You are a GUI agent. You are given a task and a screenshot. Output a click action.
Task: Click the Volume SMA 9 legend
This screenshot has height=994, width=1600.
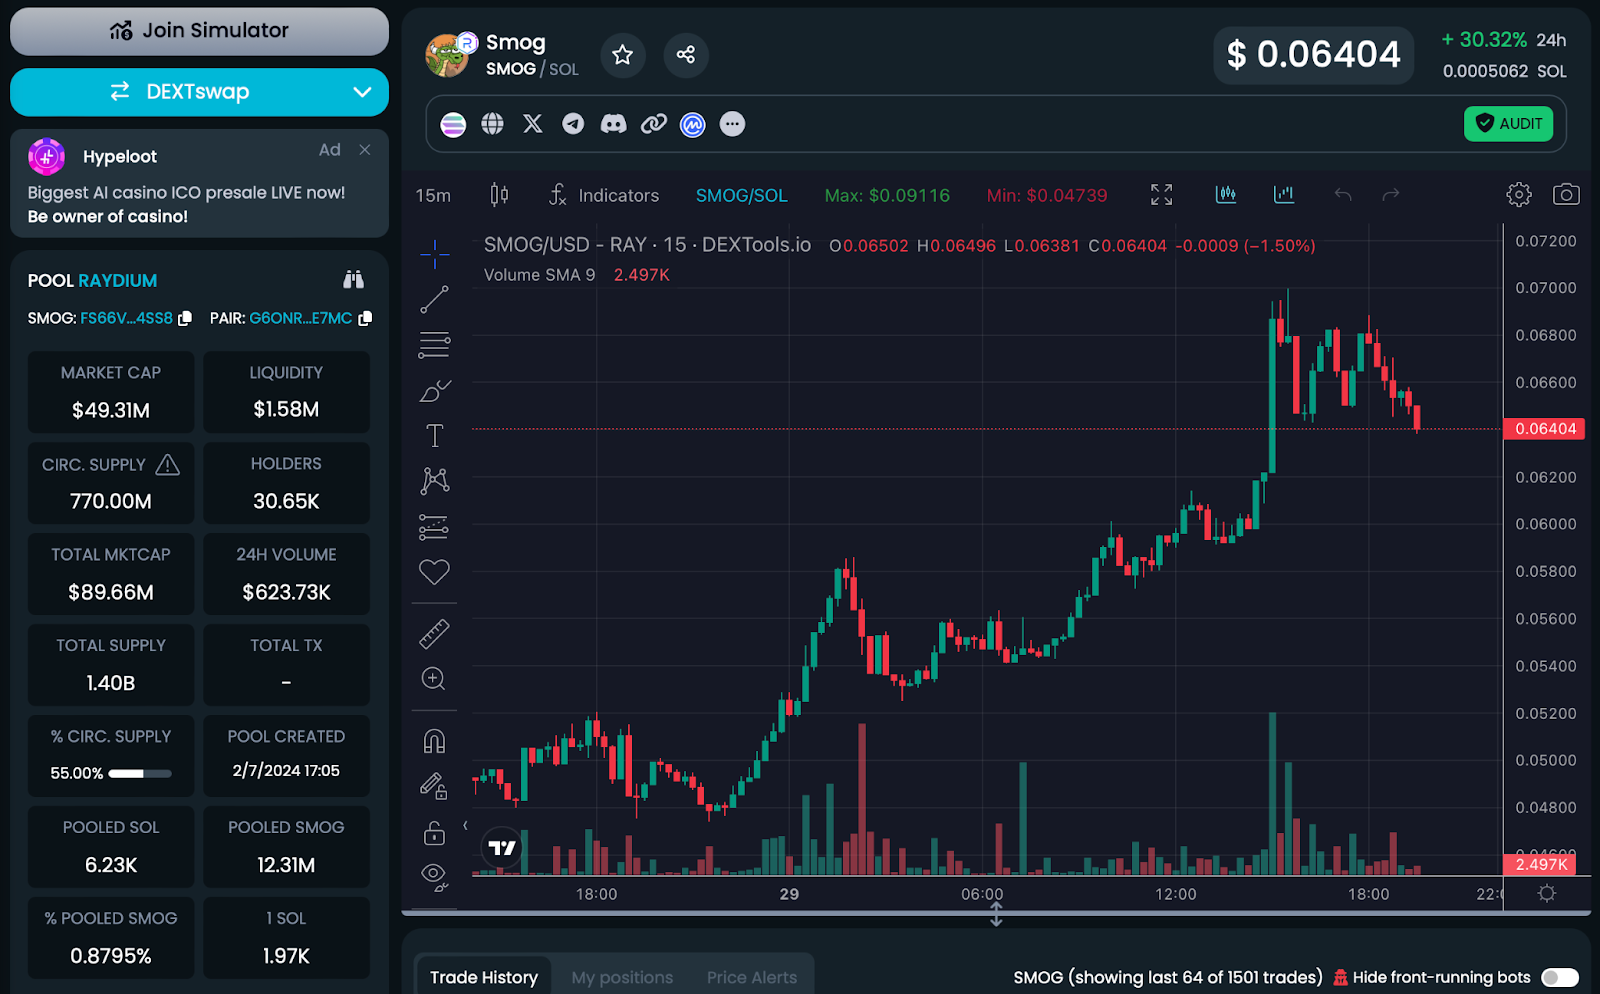coord(540,275)
